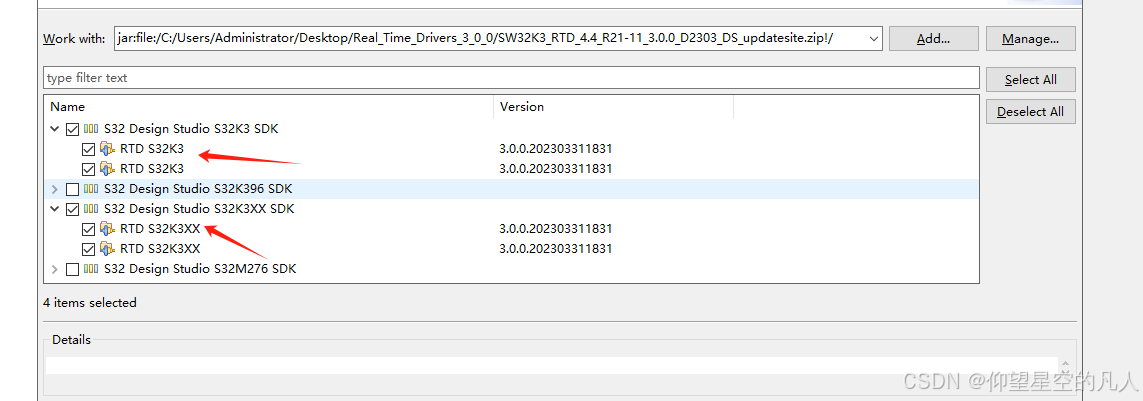Click the category icon beside S32K396 SDK
The height and width of the screenshot is (401, 1143).
(x=91, y=189)
